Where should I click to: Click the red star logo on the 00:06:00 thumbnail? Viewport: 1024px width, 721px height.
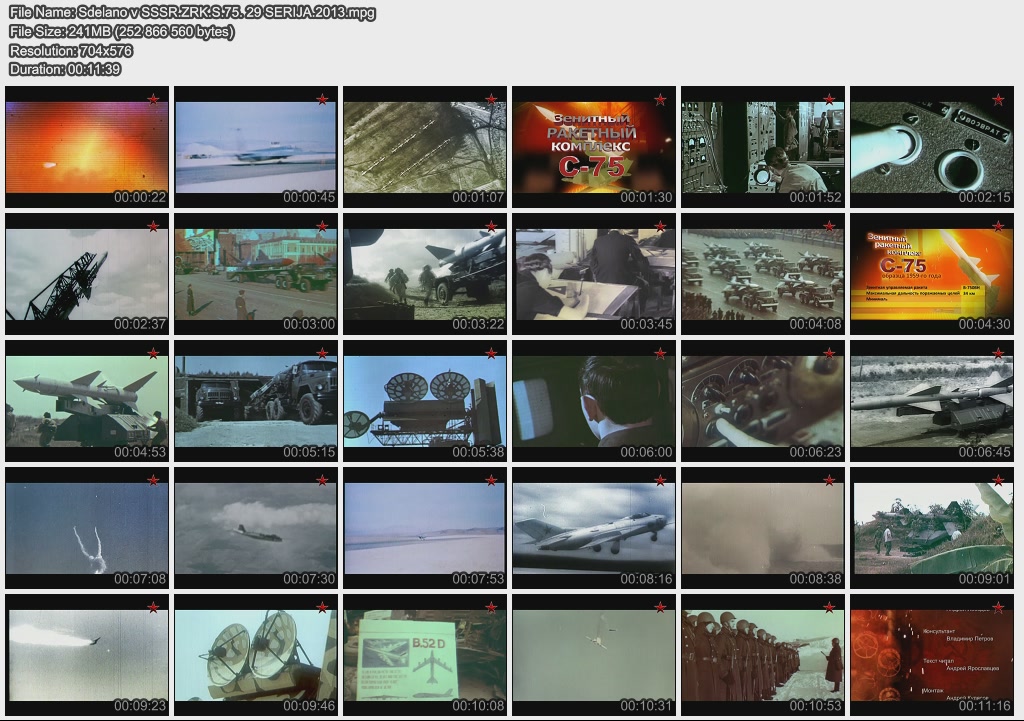[x=660, y=353]
